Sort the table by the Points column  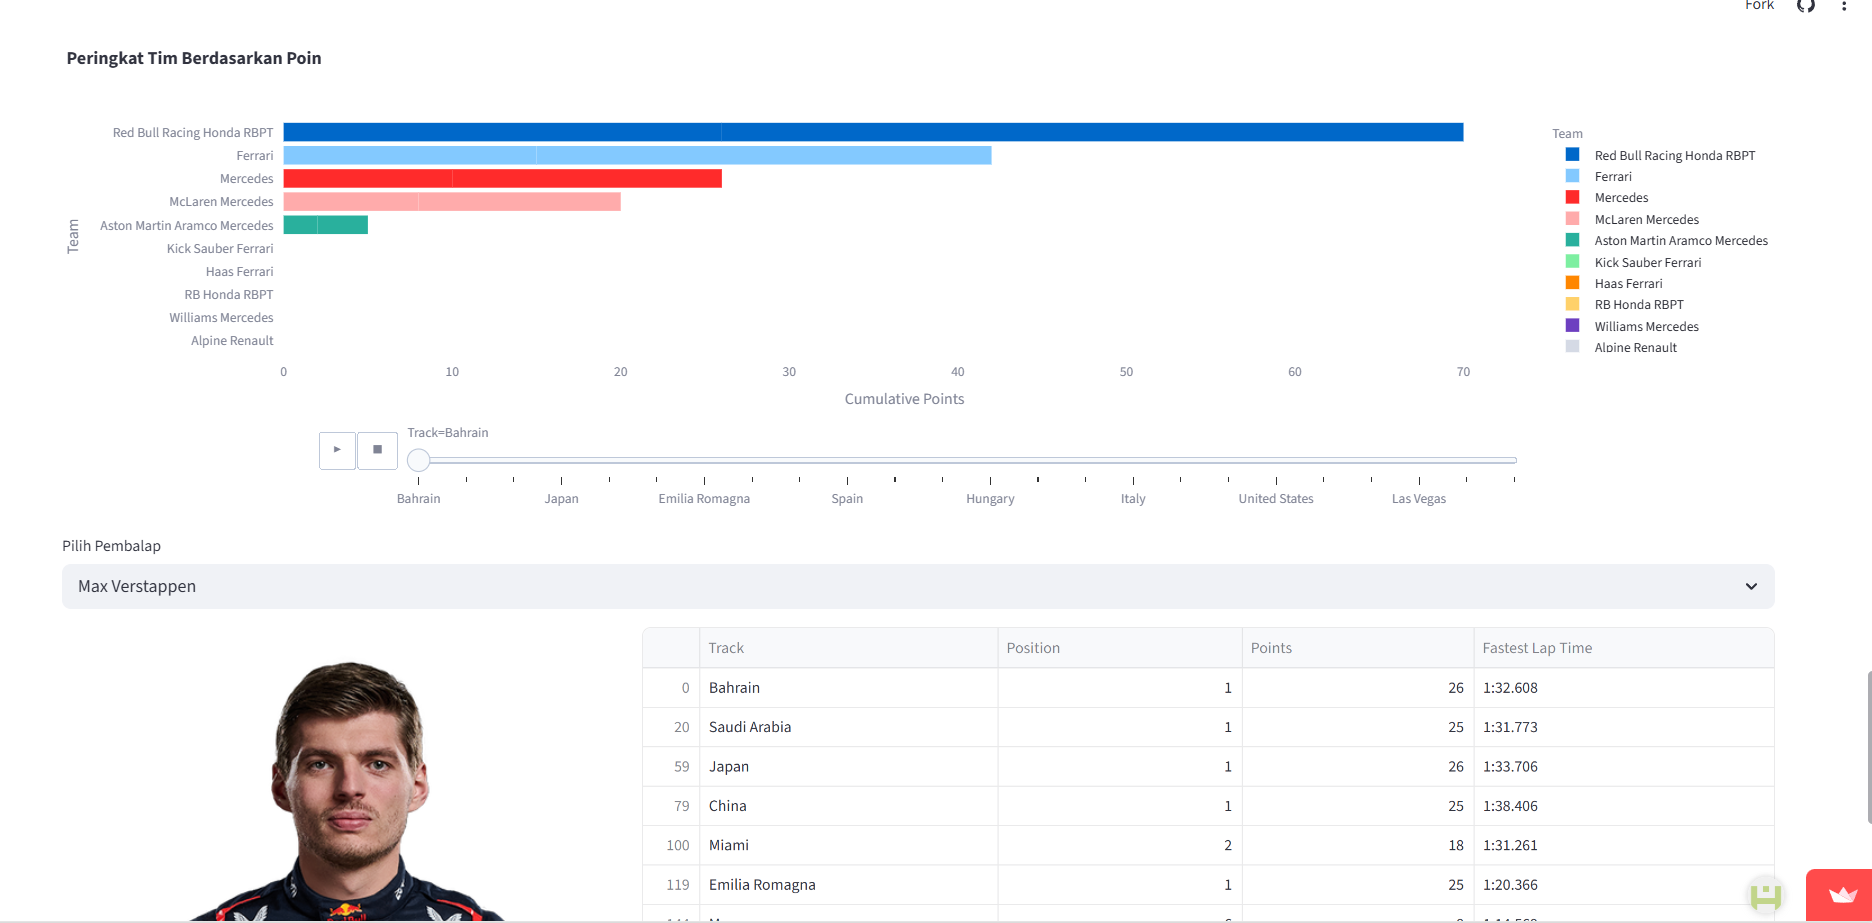coord(1358,648)
